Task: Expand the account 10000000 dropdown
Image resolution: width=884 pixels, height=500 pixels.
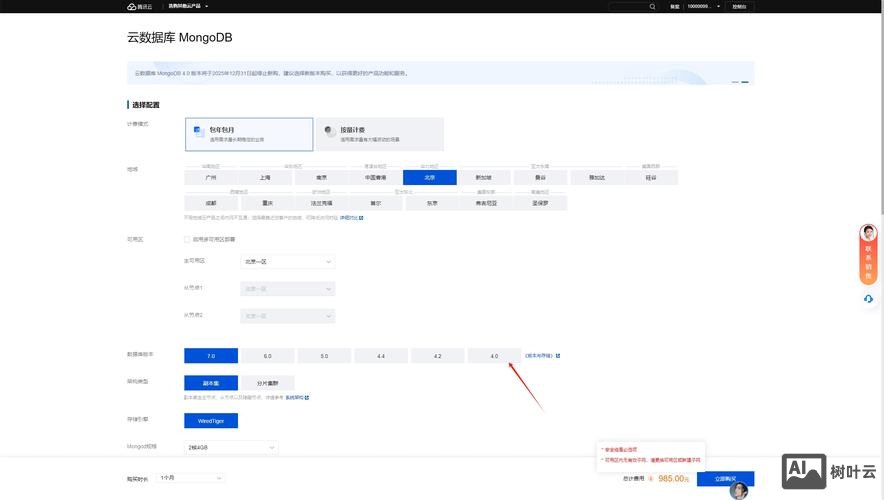Action: [703, 6]
